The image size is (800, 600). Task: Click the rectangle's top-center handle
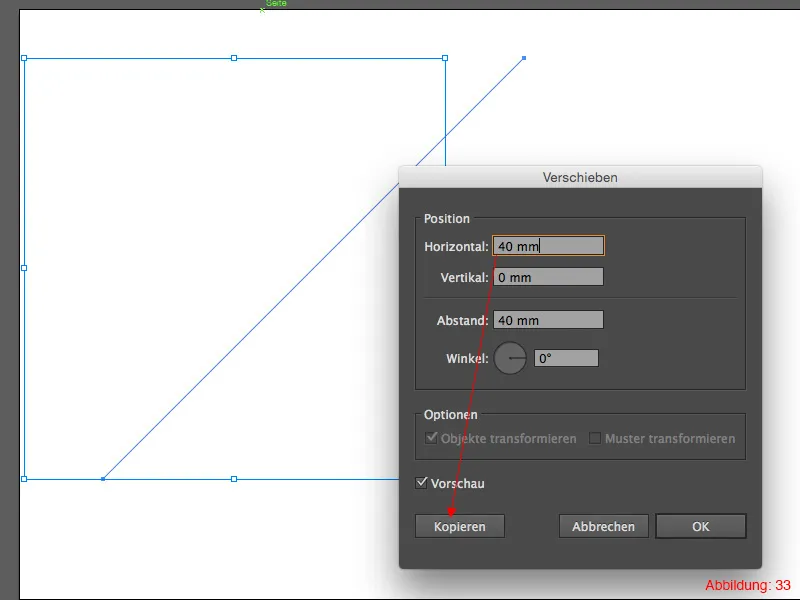click(234, 58)
